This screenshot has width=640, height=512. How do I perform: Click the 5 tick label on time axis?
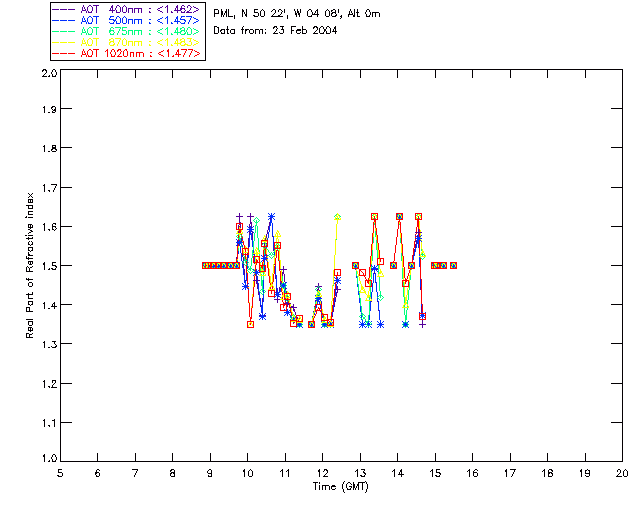point(60,472)
